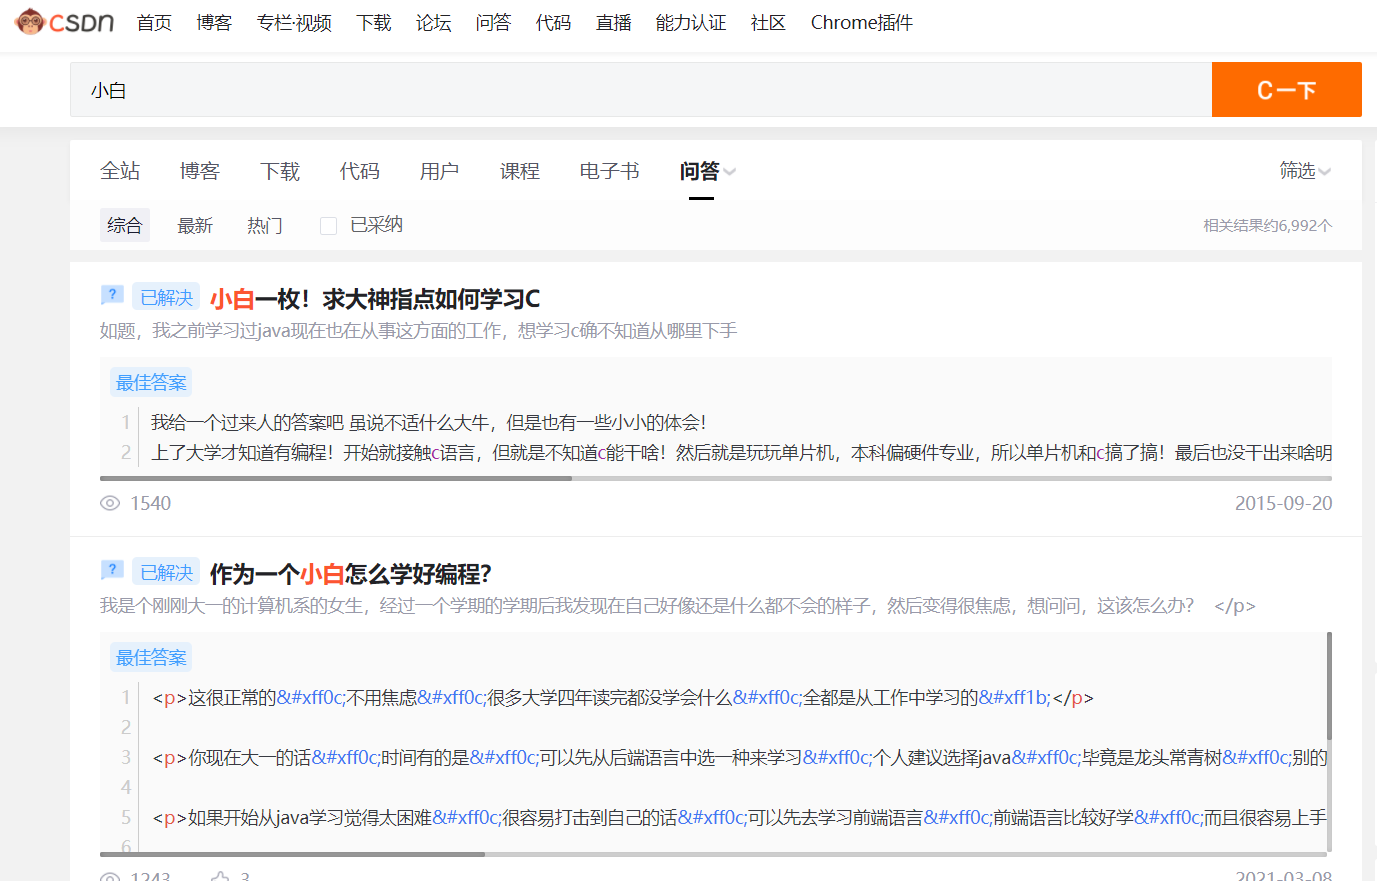Viewport: 1377px width, 881px height.
Task: Switch to 电子书 search tab
Action: point(610,171)
